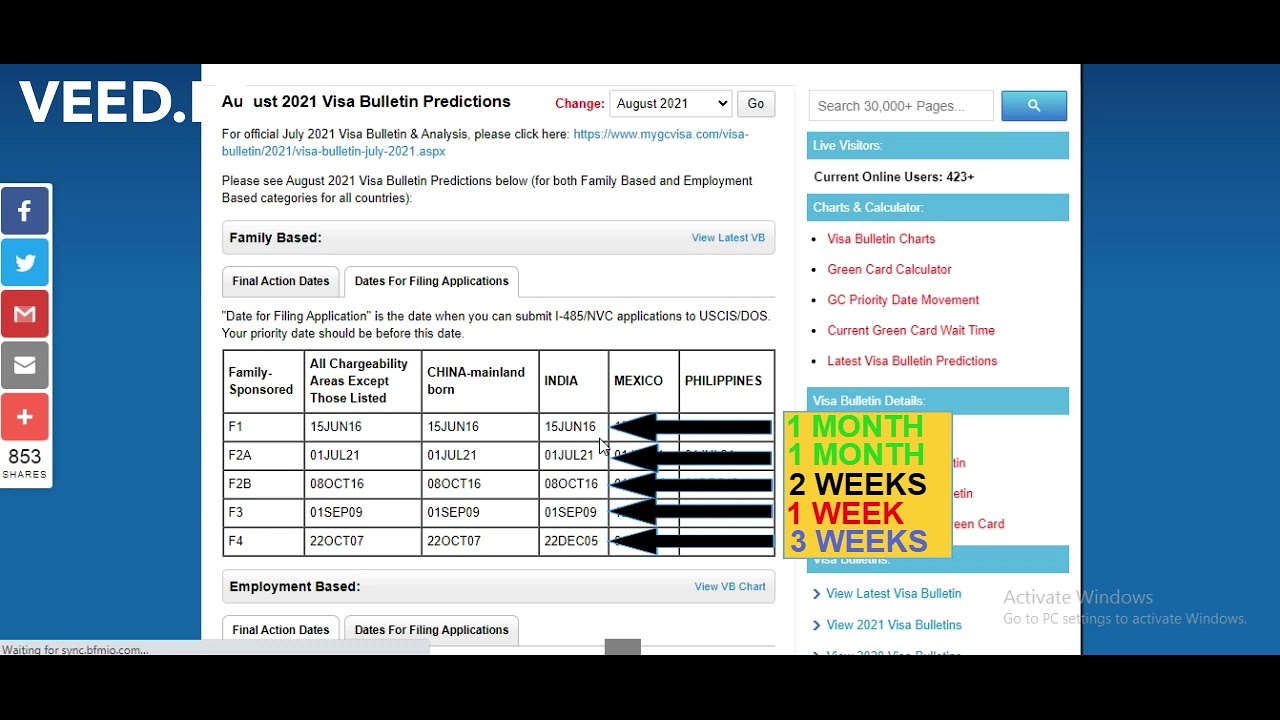
Task: Open GC Priority Date Movement link
Action: pos(903,300)
